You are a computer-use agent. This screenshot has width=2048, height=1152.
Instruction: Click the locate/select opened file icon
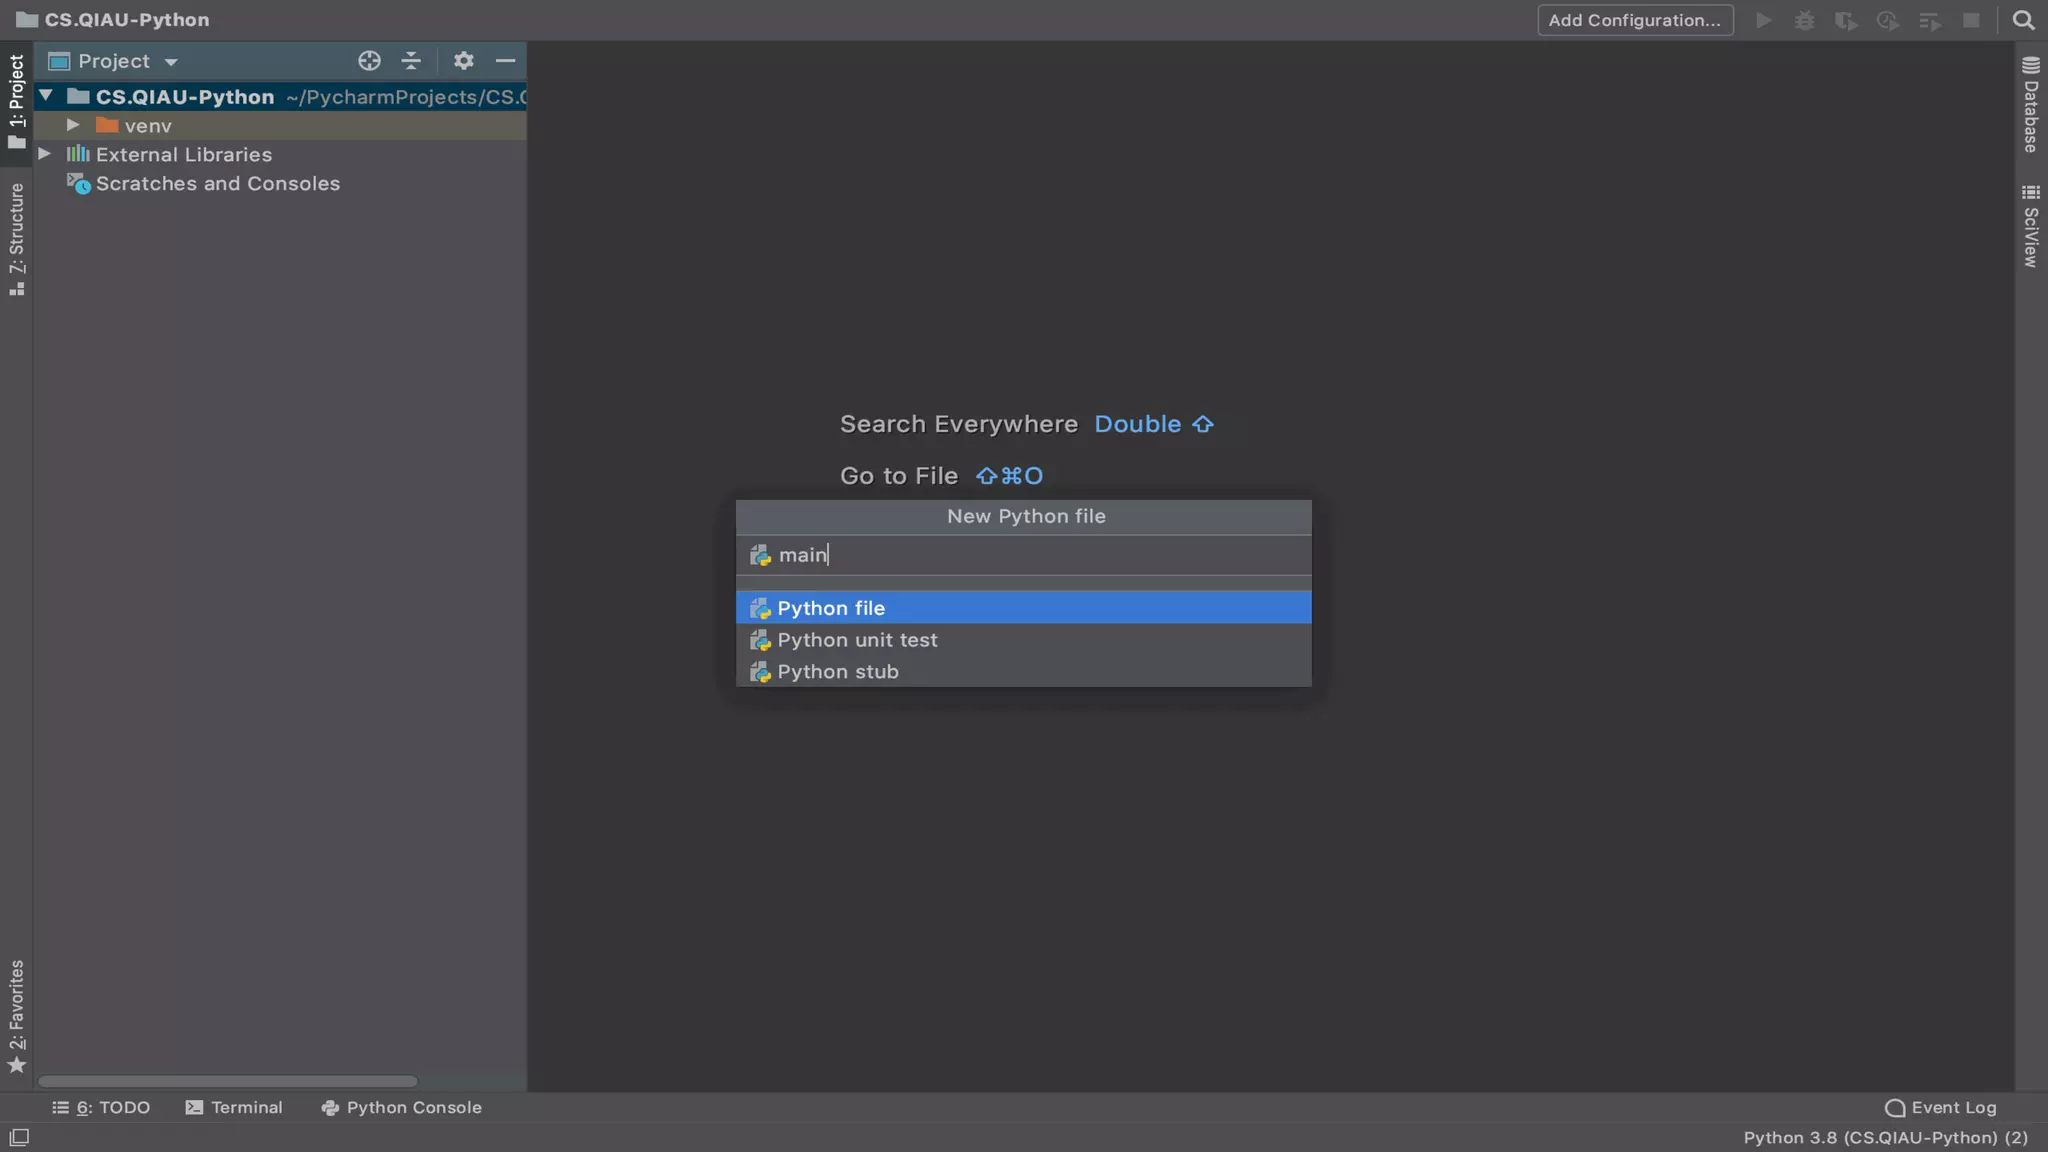369,61
